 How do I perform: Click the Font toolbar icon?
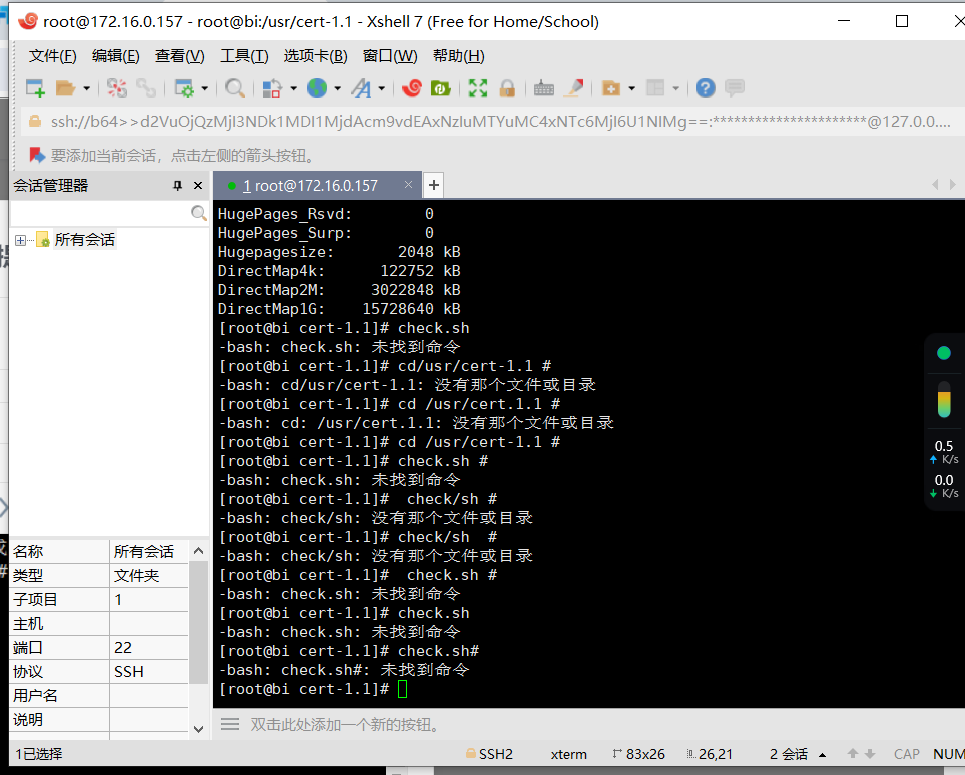pyautogui.click(x=361, y=88)
